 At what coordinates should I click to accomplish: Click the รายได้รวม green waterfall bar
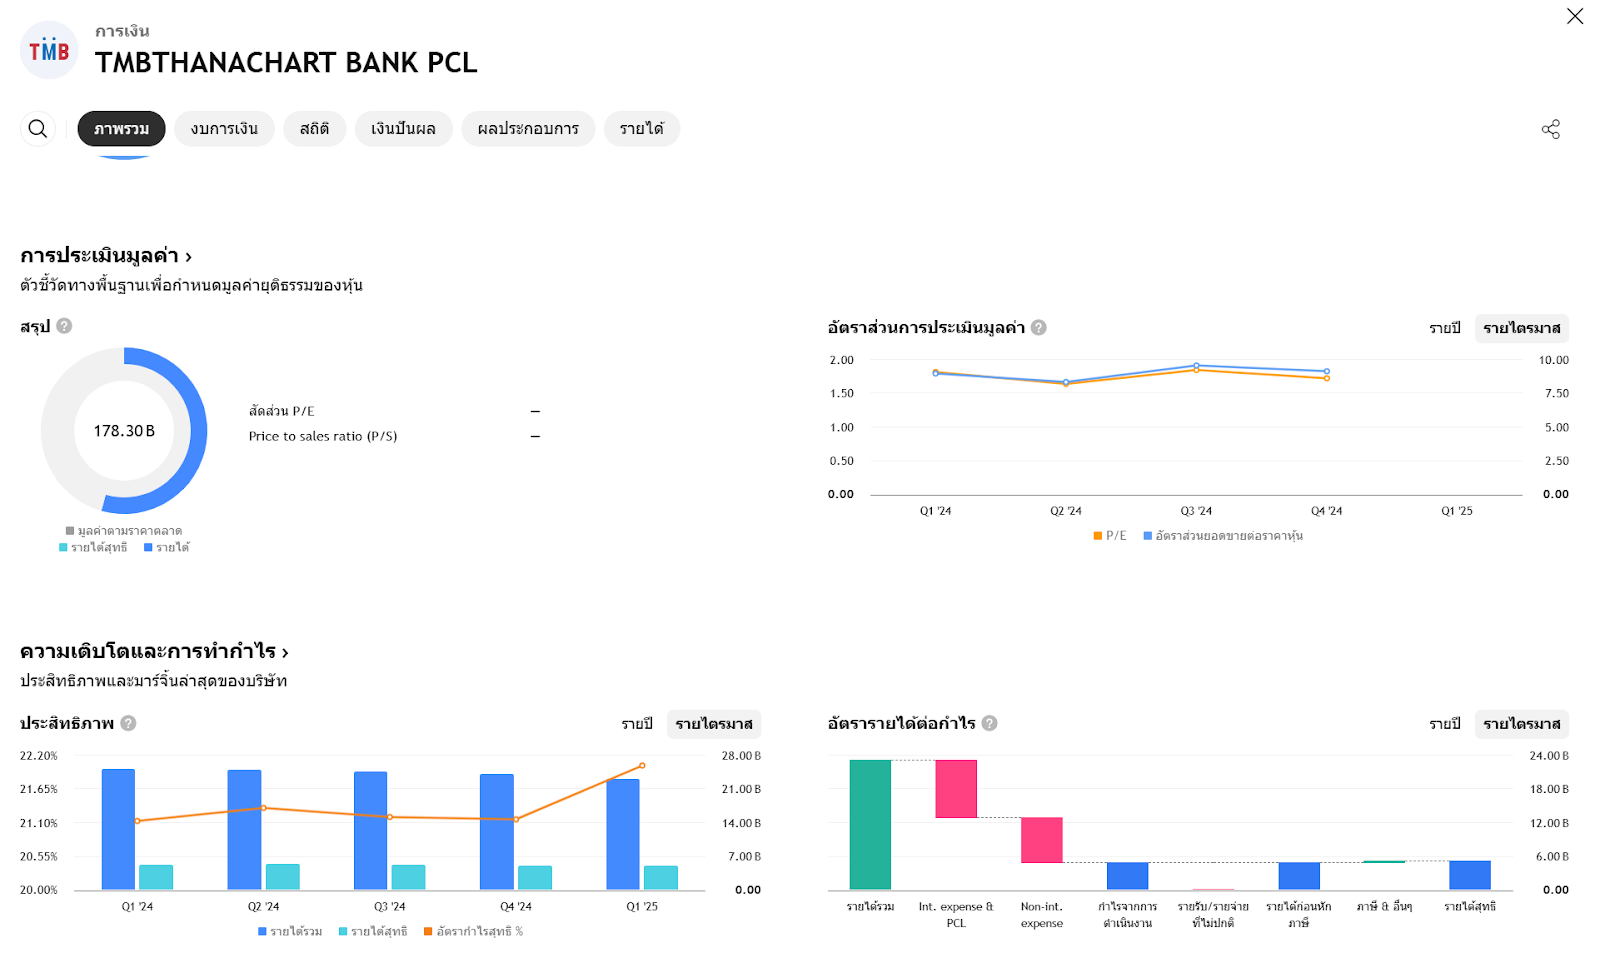coord(870,825)
